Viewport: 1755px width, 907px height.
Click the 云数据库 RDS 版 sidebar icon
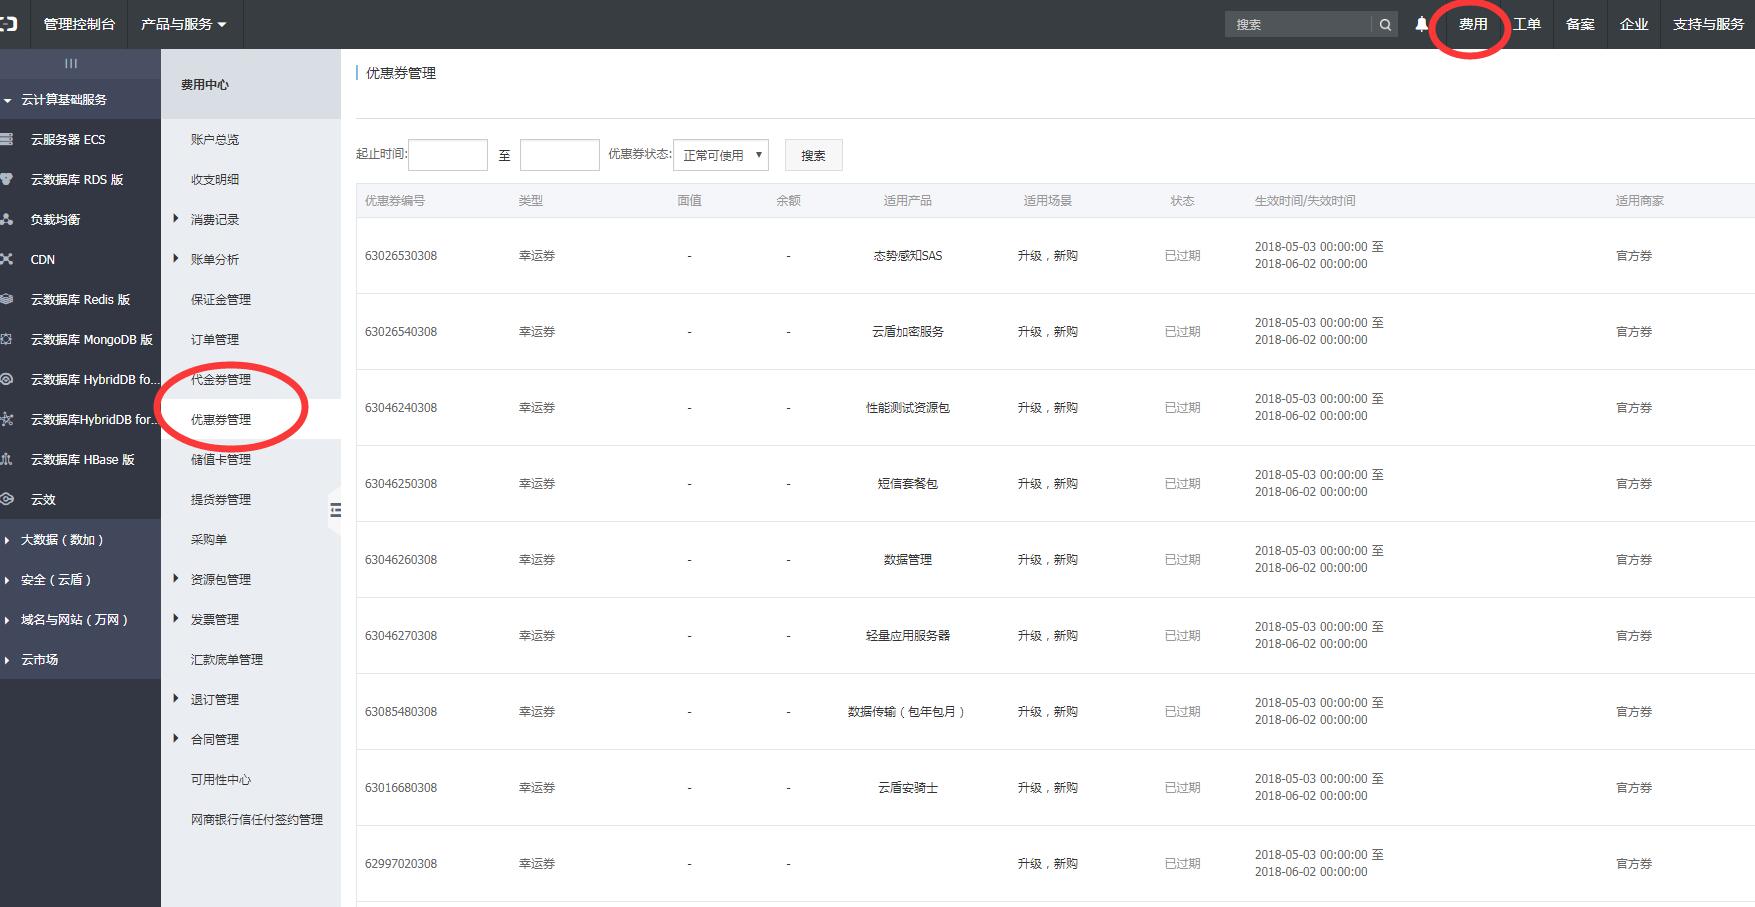7,179
